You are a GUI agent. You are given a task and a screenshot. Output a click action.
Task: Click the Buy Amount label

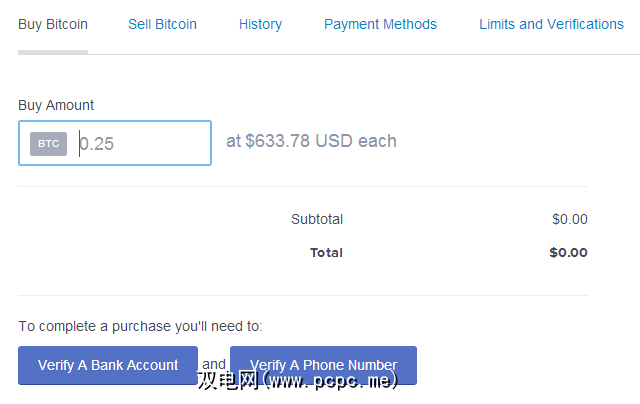[x=56, y=105]
